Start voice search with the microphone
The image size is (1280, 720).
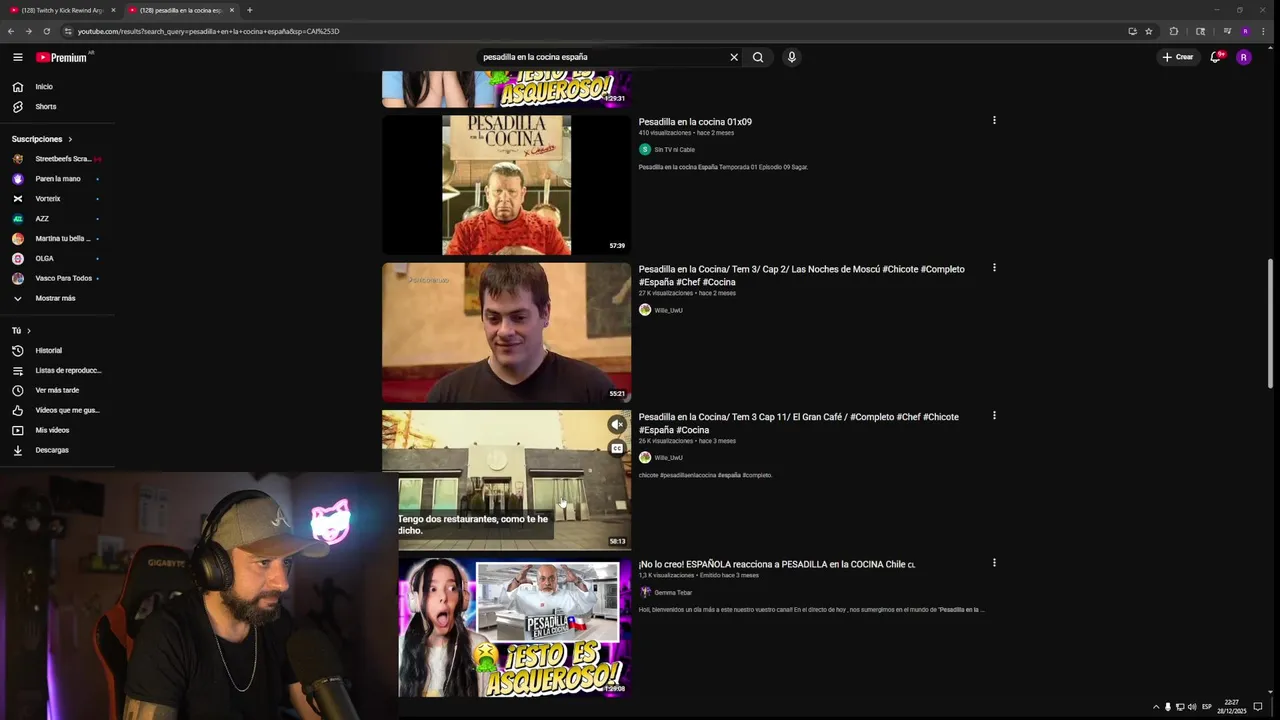[x=791, y=57]
